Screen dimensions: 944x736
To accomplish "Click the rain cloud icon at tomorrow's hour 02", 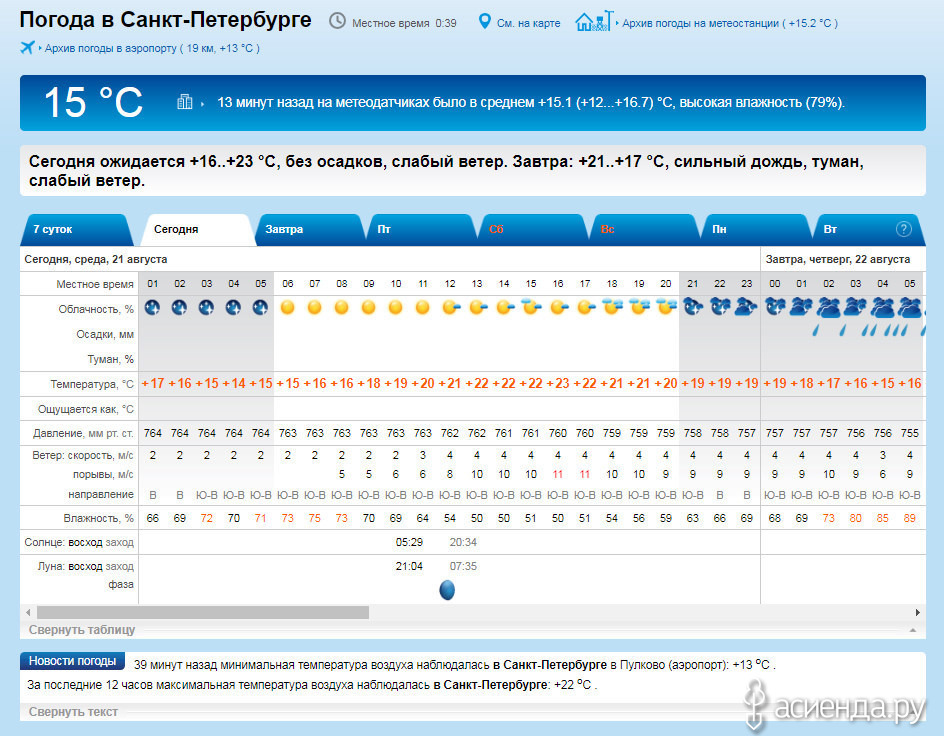I will click(x=829, y=308).
